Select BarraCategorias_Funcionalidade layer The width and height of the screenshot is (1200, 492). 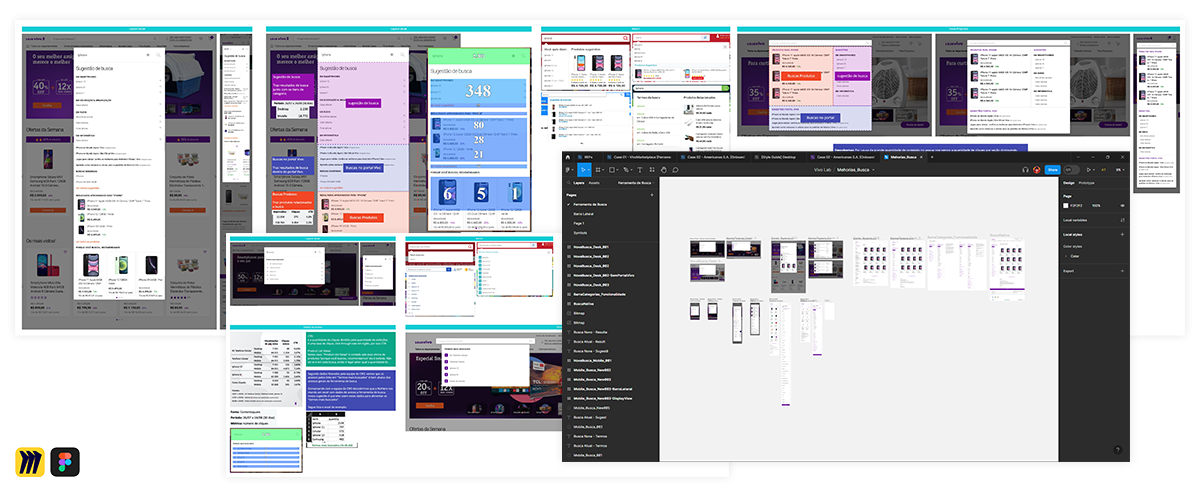click(599, 294)
